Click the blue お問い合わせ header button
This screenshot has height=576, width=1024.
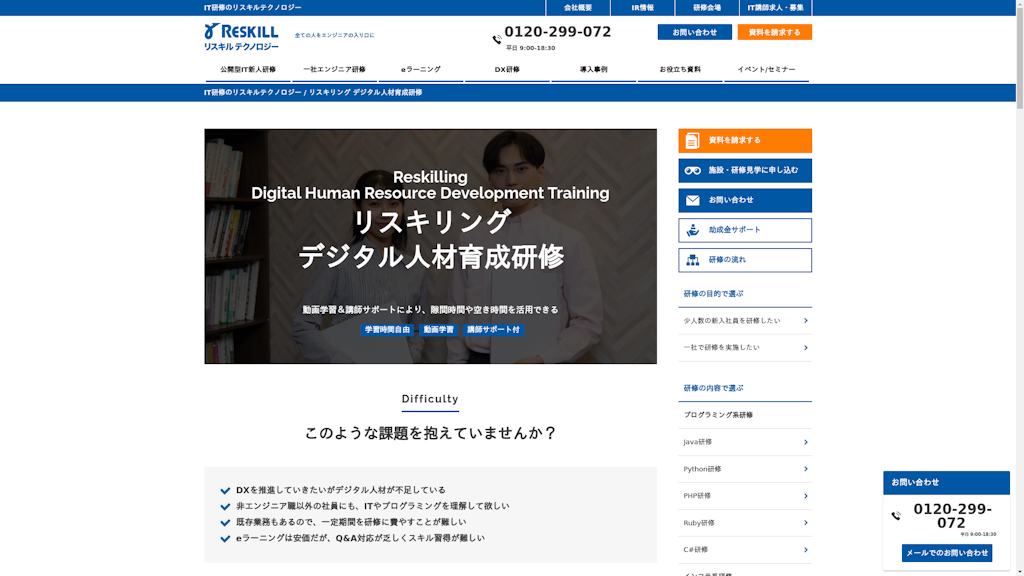[694, 32]
